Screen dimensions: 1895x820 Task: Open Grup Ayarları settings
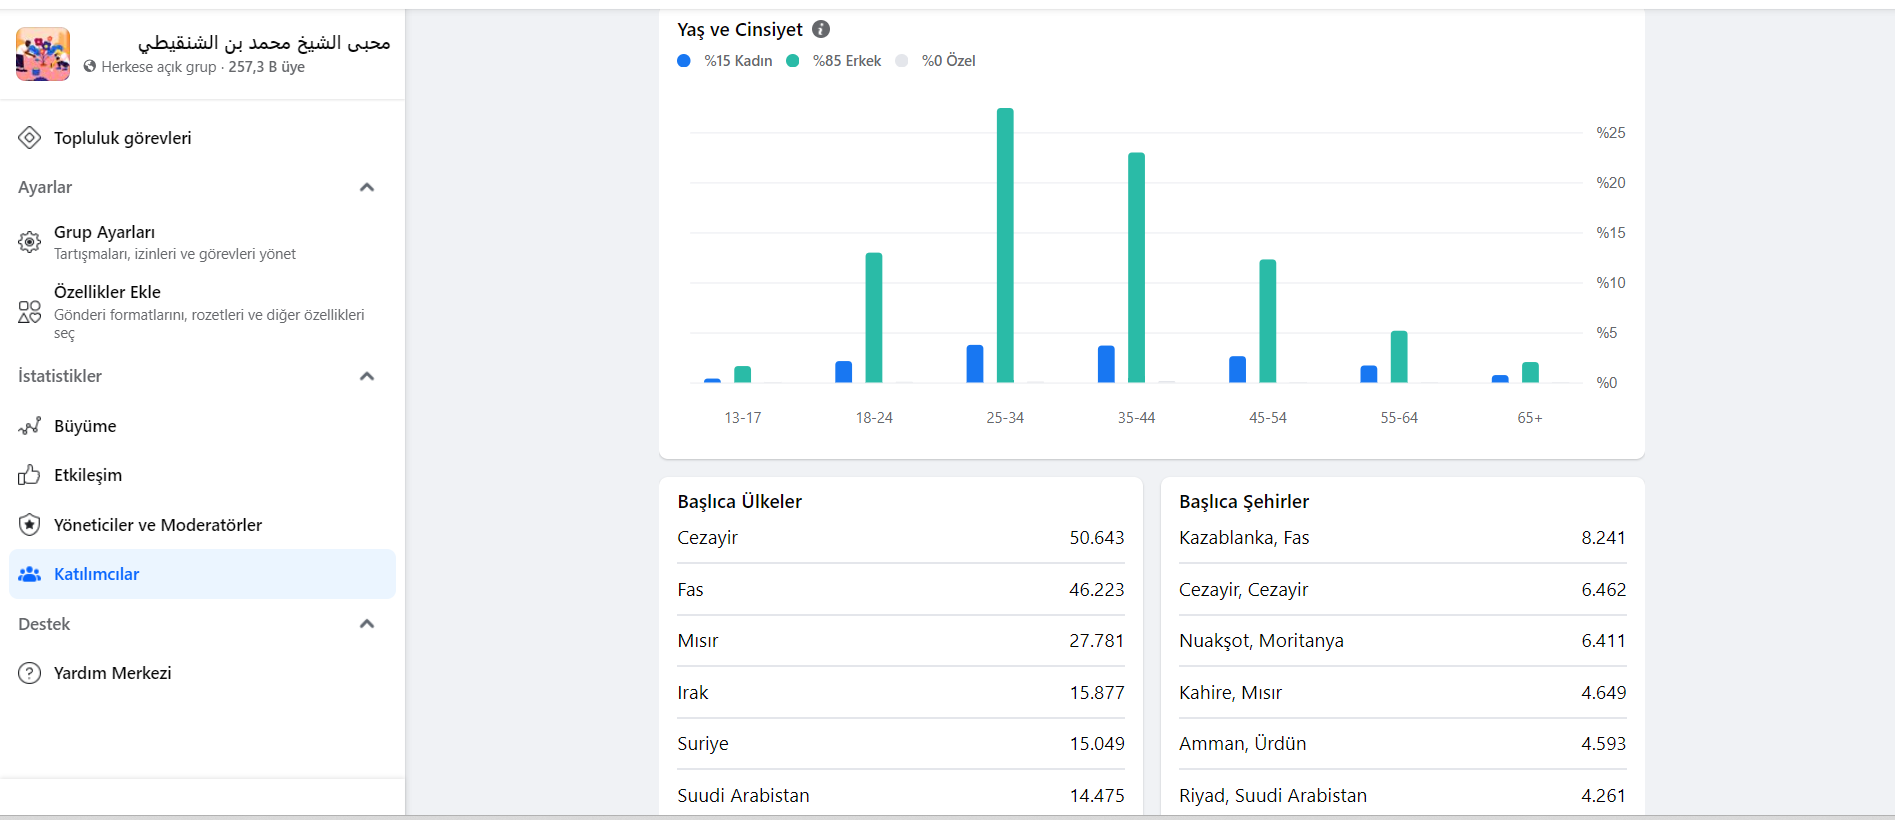[x=202, y=242]
